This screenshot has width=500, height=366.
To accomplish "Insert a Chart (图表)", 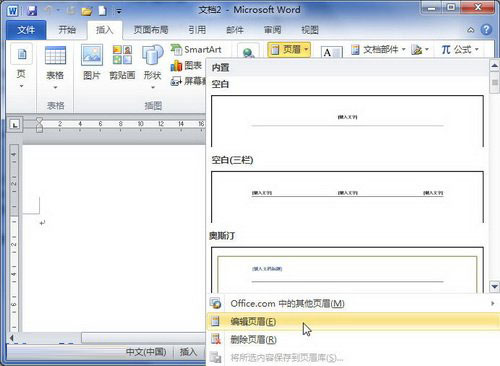I will 186,65.
